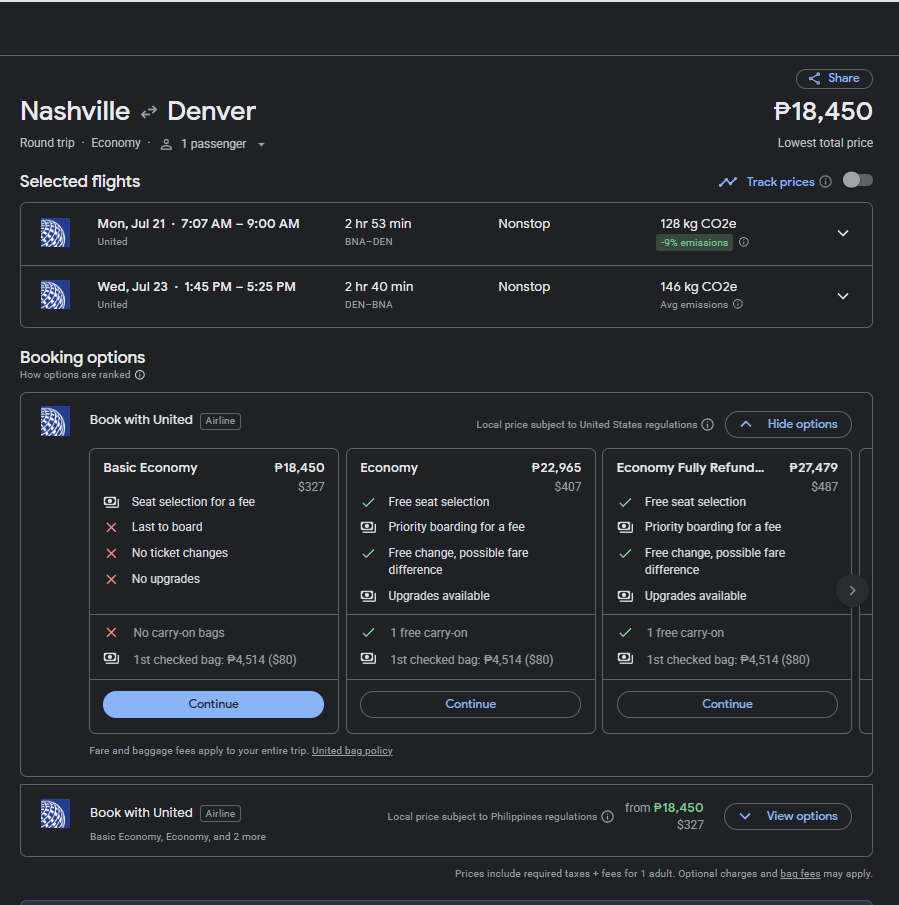Click the 2 hr 40 min duration
This screenshot has width=899, height=905.
point(379,287)
